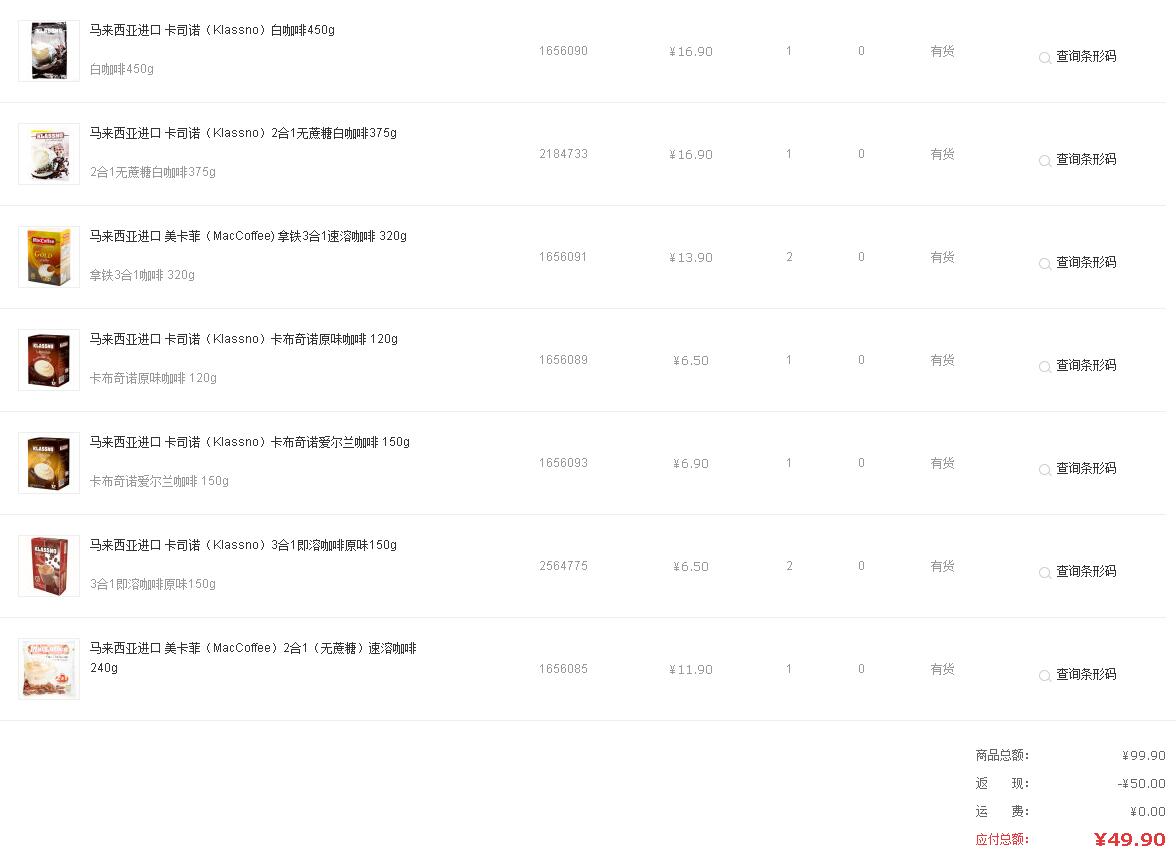The image size is (1176, 855).
Task: Click the barcode query icon for item 1656090
Action: click(1044, 58)
